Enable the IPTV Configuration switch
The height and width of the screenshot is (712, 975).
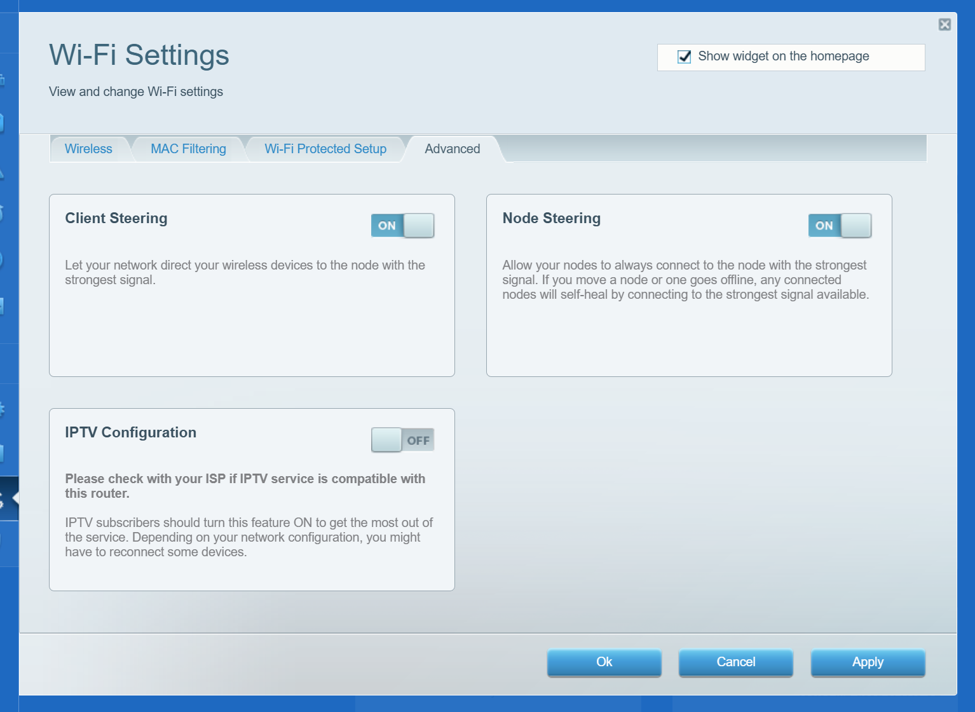click(x=402, y=440)
